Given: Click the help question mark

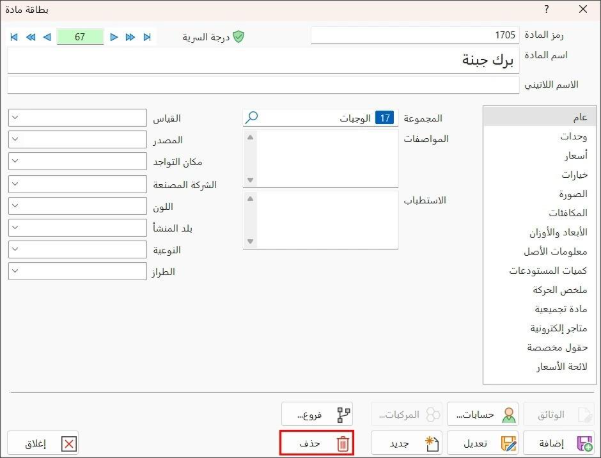Looking at the screenshot, I should pos(547,9).
